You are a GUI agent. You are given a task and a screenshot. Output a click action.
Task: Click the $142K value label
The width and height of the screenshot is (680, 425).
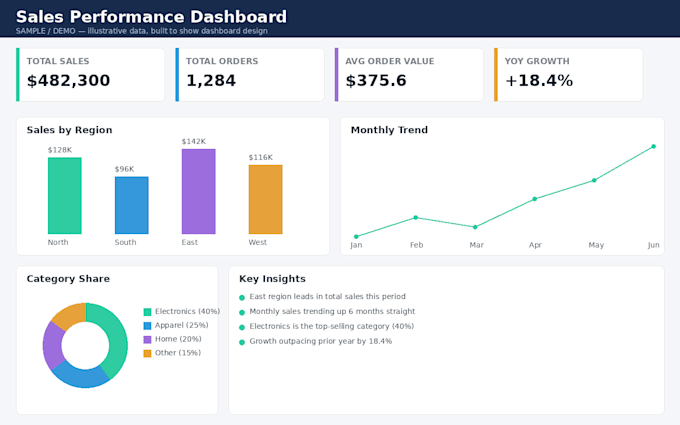pos(194,141)
